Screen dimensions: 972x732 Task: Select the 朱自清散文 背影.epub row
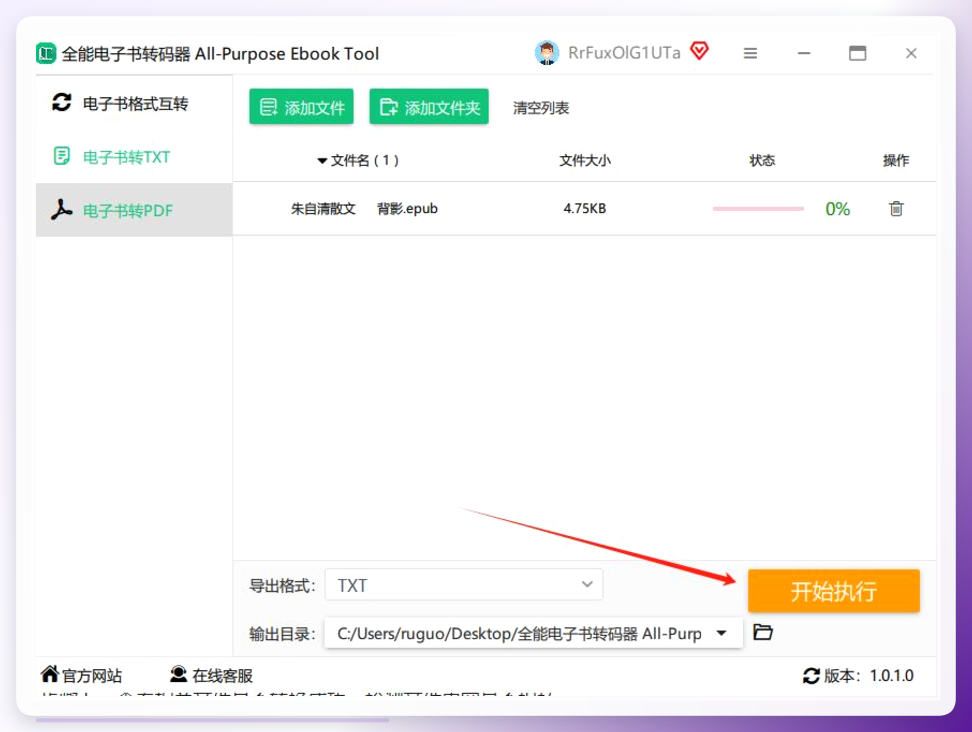coord(584,209)
